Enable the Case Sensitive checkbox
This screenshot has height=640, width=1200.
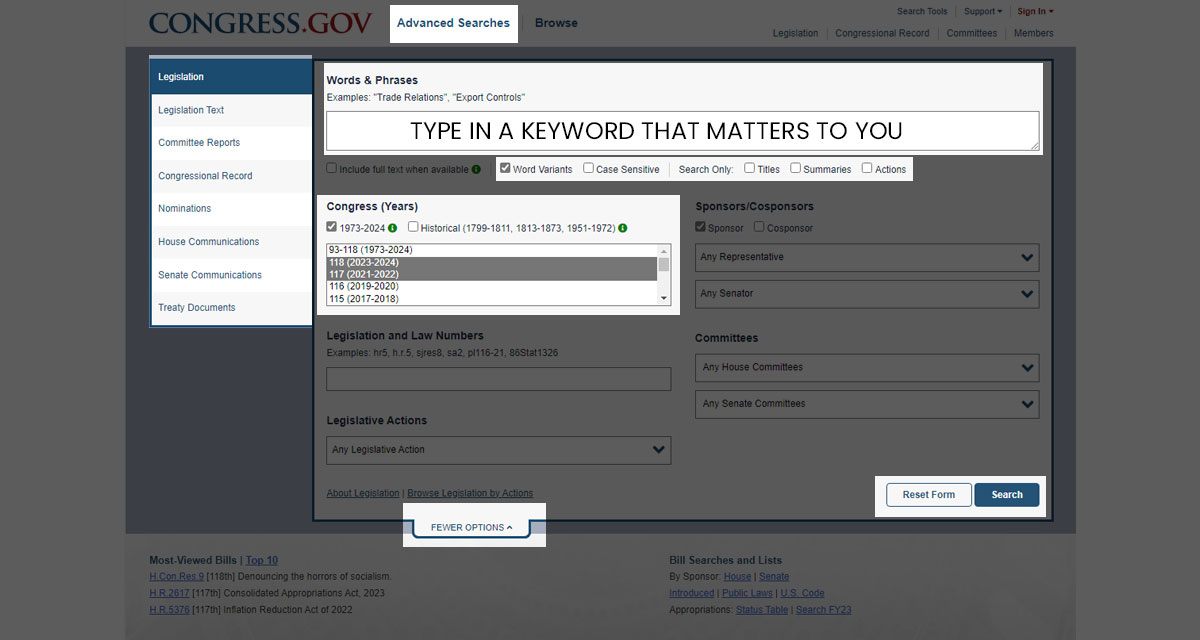pos(588,168)
